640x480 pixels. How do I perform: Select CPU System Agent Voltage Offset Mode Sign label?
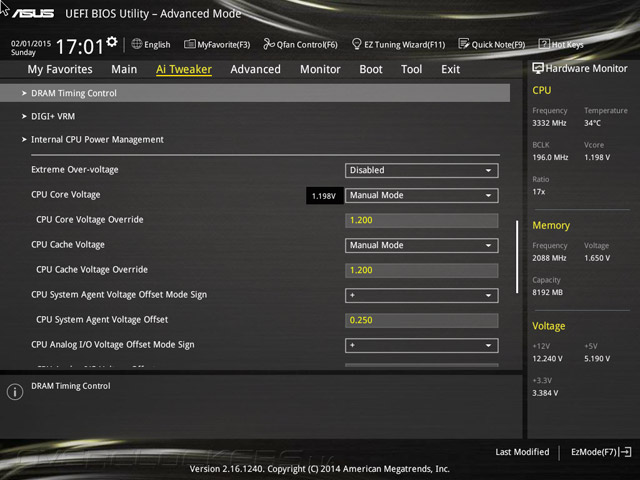coord(119,295)
